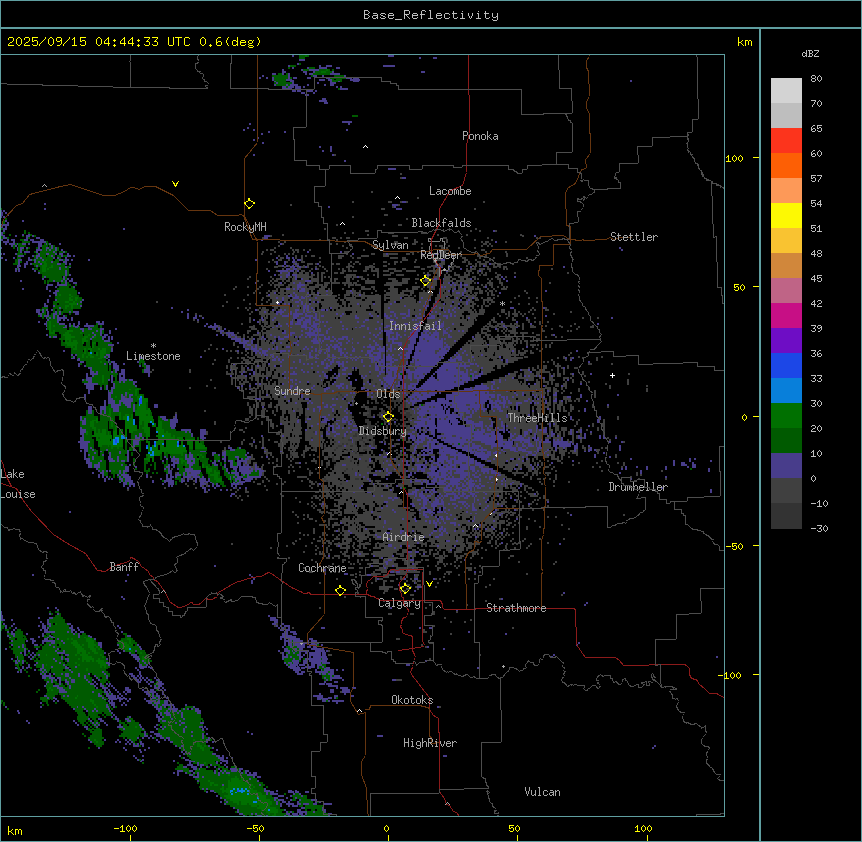
Task: Click the white plus marker west of Drumheller
Action: [x=612, y=375]
